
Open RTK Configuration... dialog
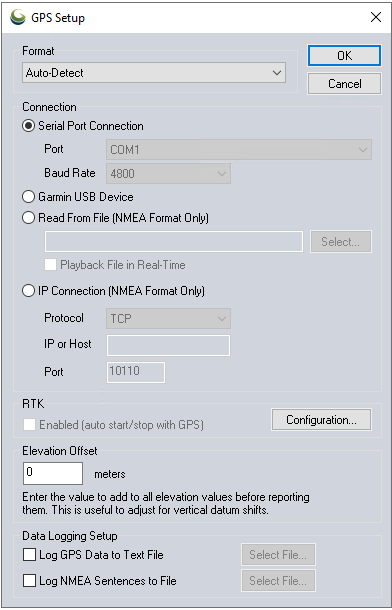pos(321,420)
